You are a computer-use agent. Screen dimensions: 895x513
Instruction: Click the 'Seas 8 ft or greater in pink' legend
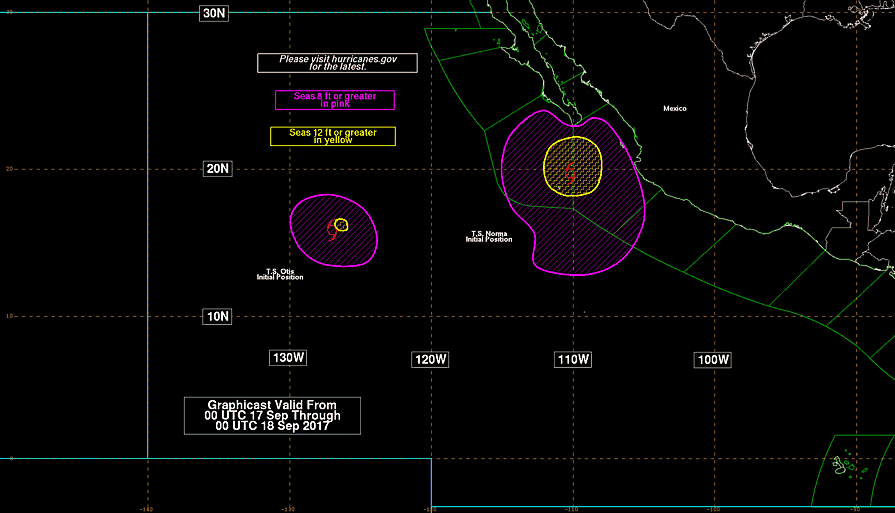[334, 100]
